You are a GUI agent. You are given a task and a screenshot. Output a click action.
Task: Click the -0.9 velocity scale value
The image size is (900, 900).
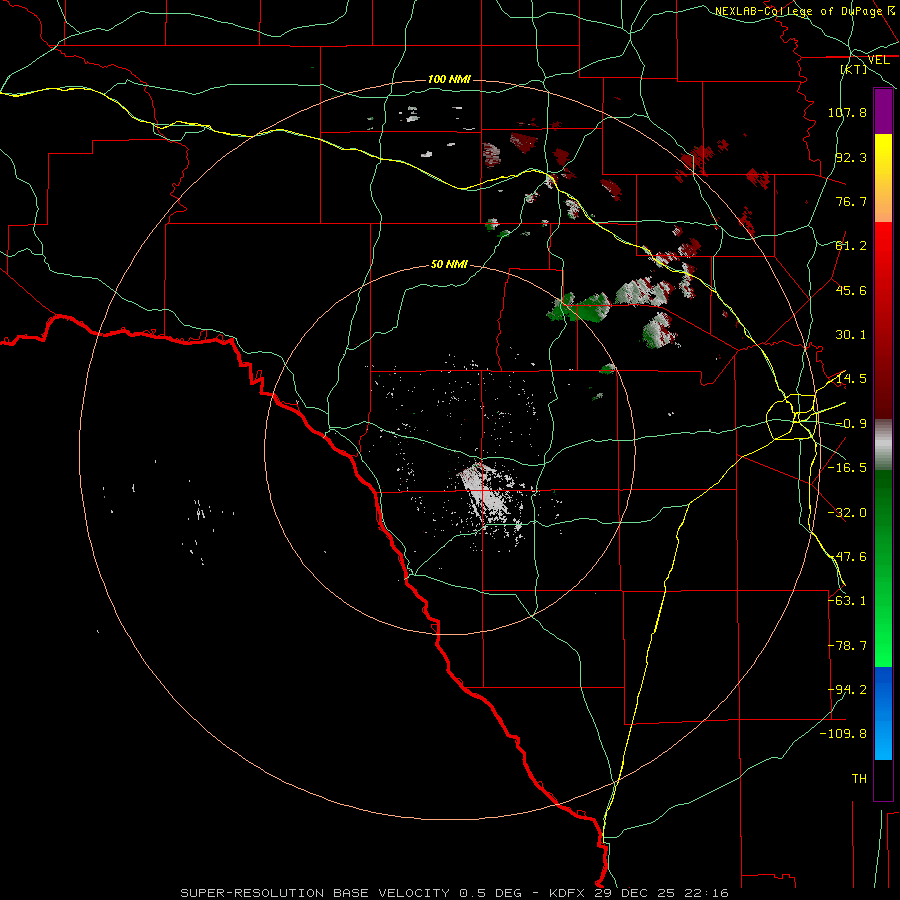(x=851, y=424)
